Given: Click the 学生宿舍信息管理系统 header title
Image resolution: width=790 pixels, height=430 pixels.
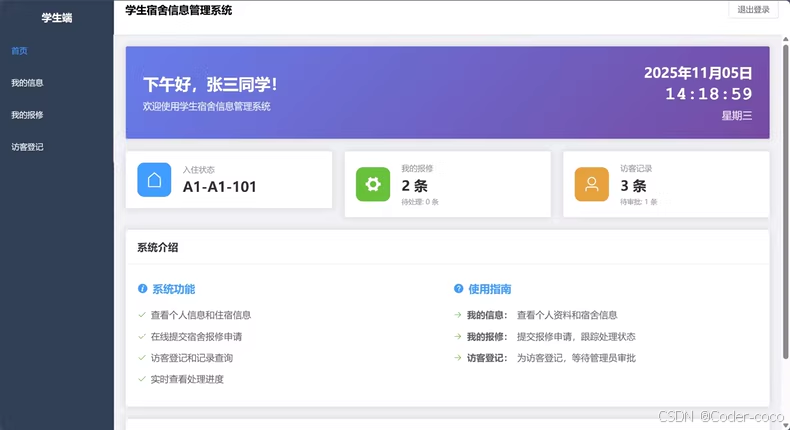Looking at the screenshot, I should pos(179,10).
